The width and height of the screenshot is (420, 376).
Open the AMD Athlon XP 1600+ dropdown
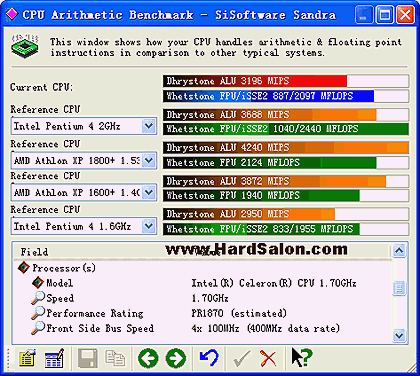coord(148,193)
